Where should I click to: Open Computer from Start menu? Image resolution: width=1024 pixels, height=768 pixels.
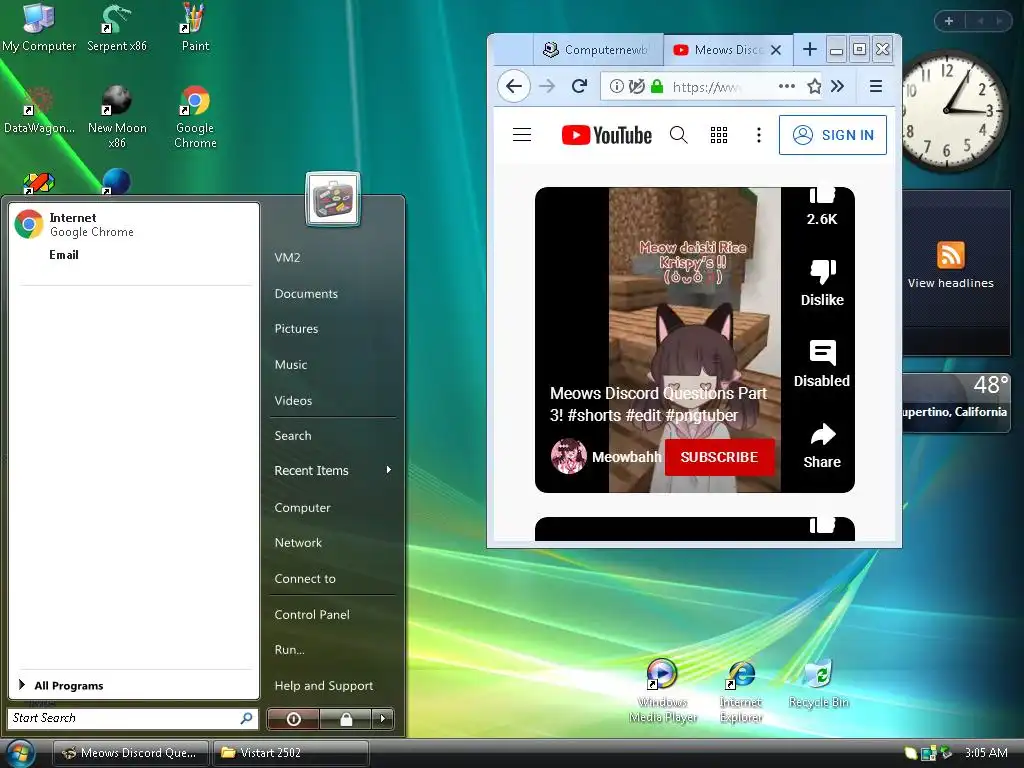pyautogui.click(x=302, y=507)
